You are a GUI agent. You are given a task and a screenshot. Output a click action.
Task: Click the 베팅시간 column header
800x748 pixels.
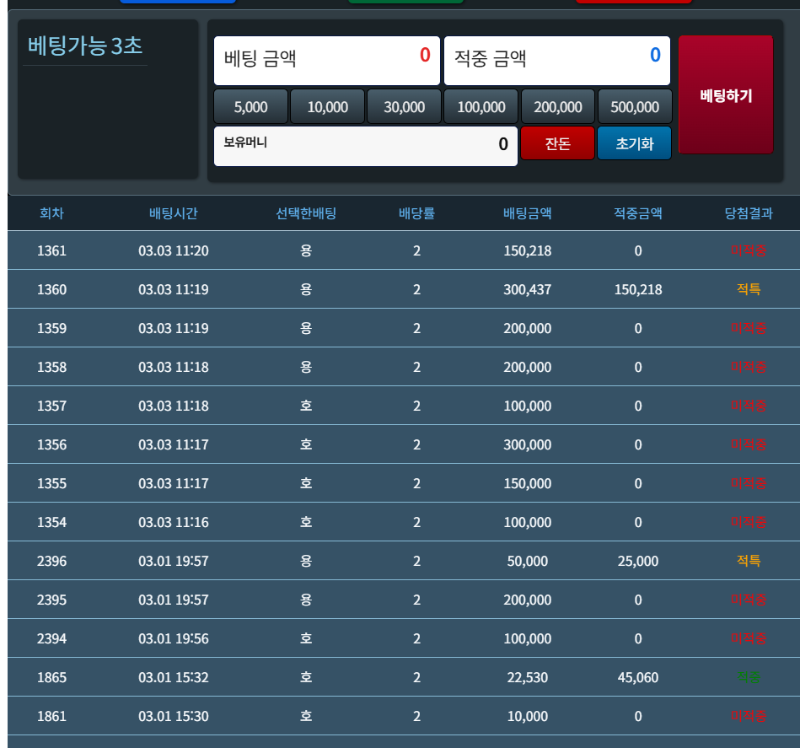click(x=173, y=213)
